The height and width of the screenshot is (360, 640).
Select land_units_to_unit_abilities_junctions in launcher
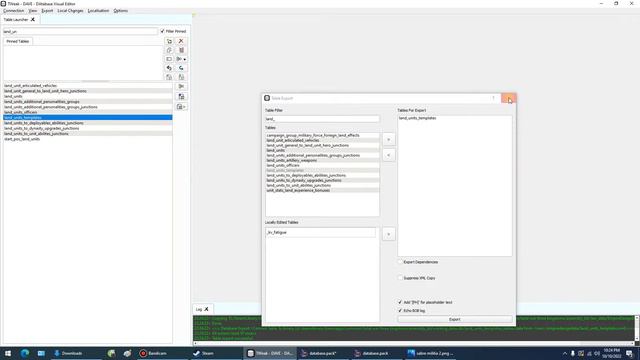(x=88, y=133)
